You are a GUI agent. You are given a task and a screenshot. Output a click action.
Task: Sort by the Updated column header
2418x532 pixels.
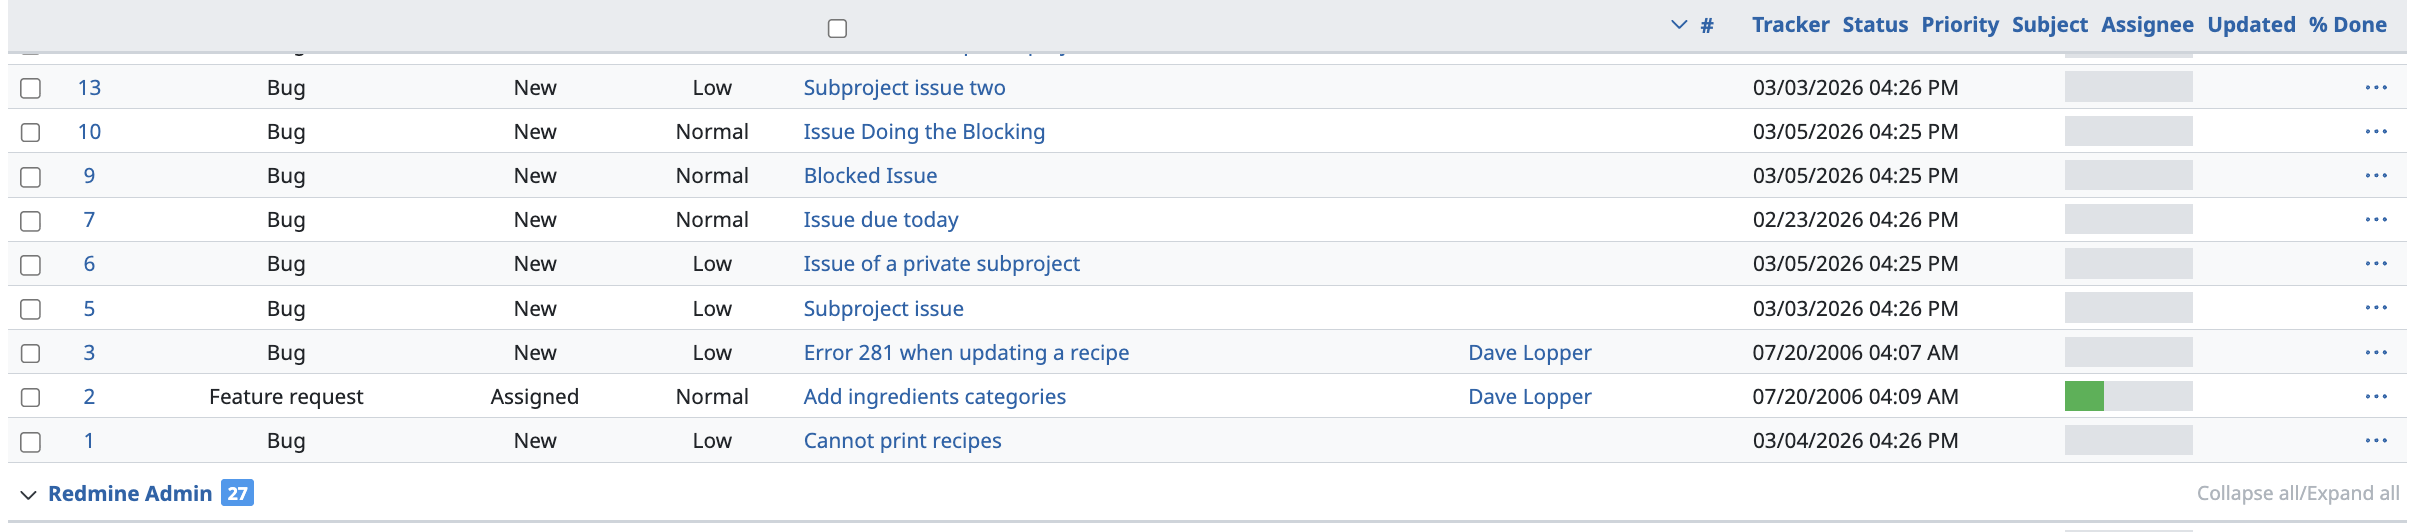click(2251, 25)
